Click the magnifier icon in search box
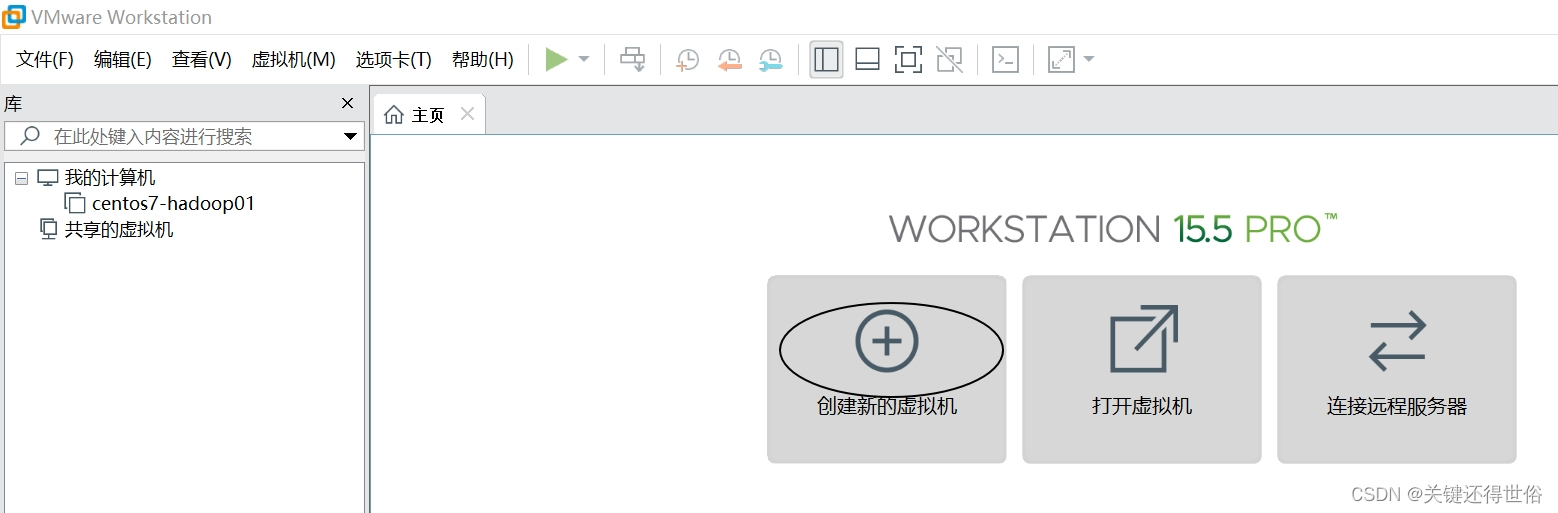 [31, 136]
